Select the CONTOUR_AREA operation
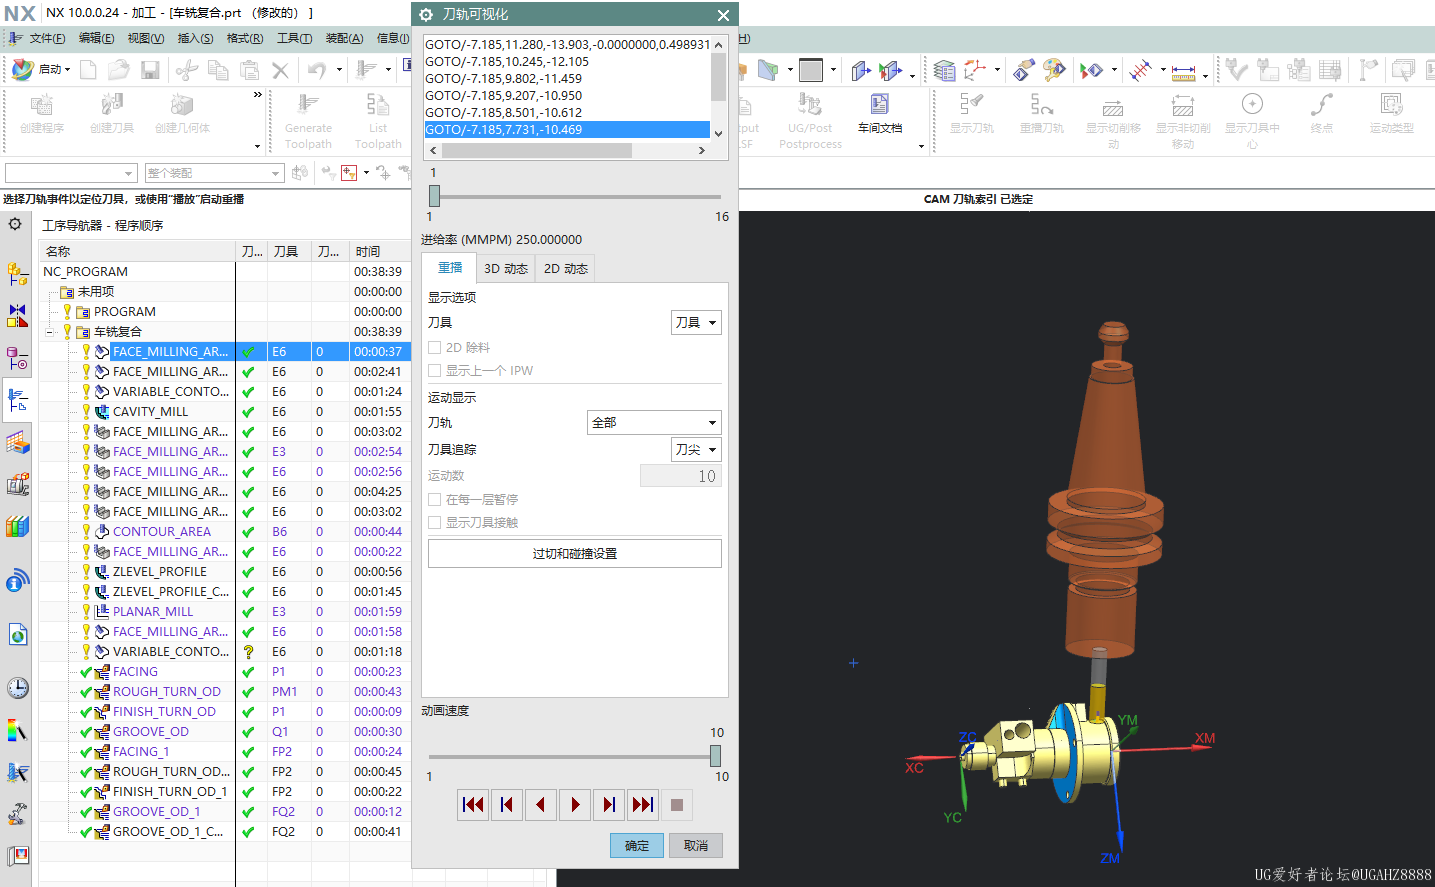The height and width of the screenshot is (887, 1435). click(162, 532)
